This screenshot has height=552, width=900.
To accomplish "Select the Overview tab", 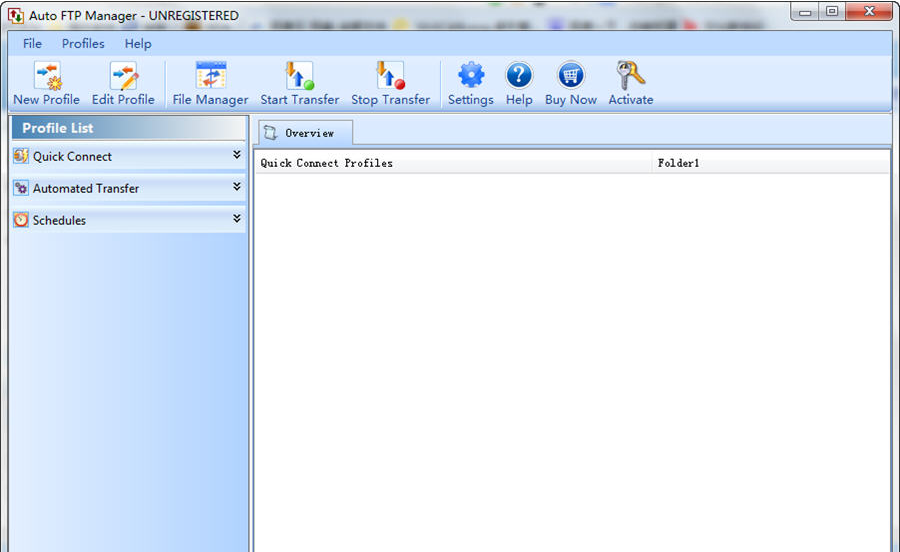I will [x=305, y=133].
